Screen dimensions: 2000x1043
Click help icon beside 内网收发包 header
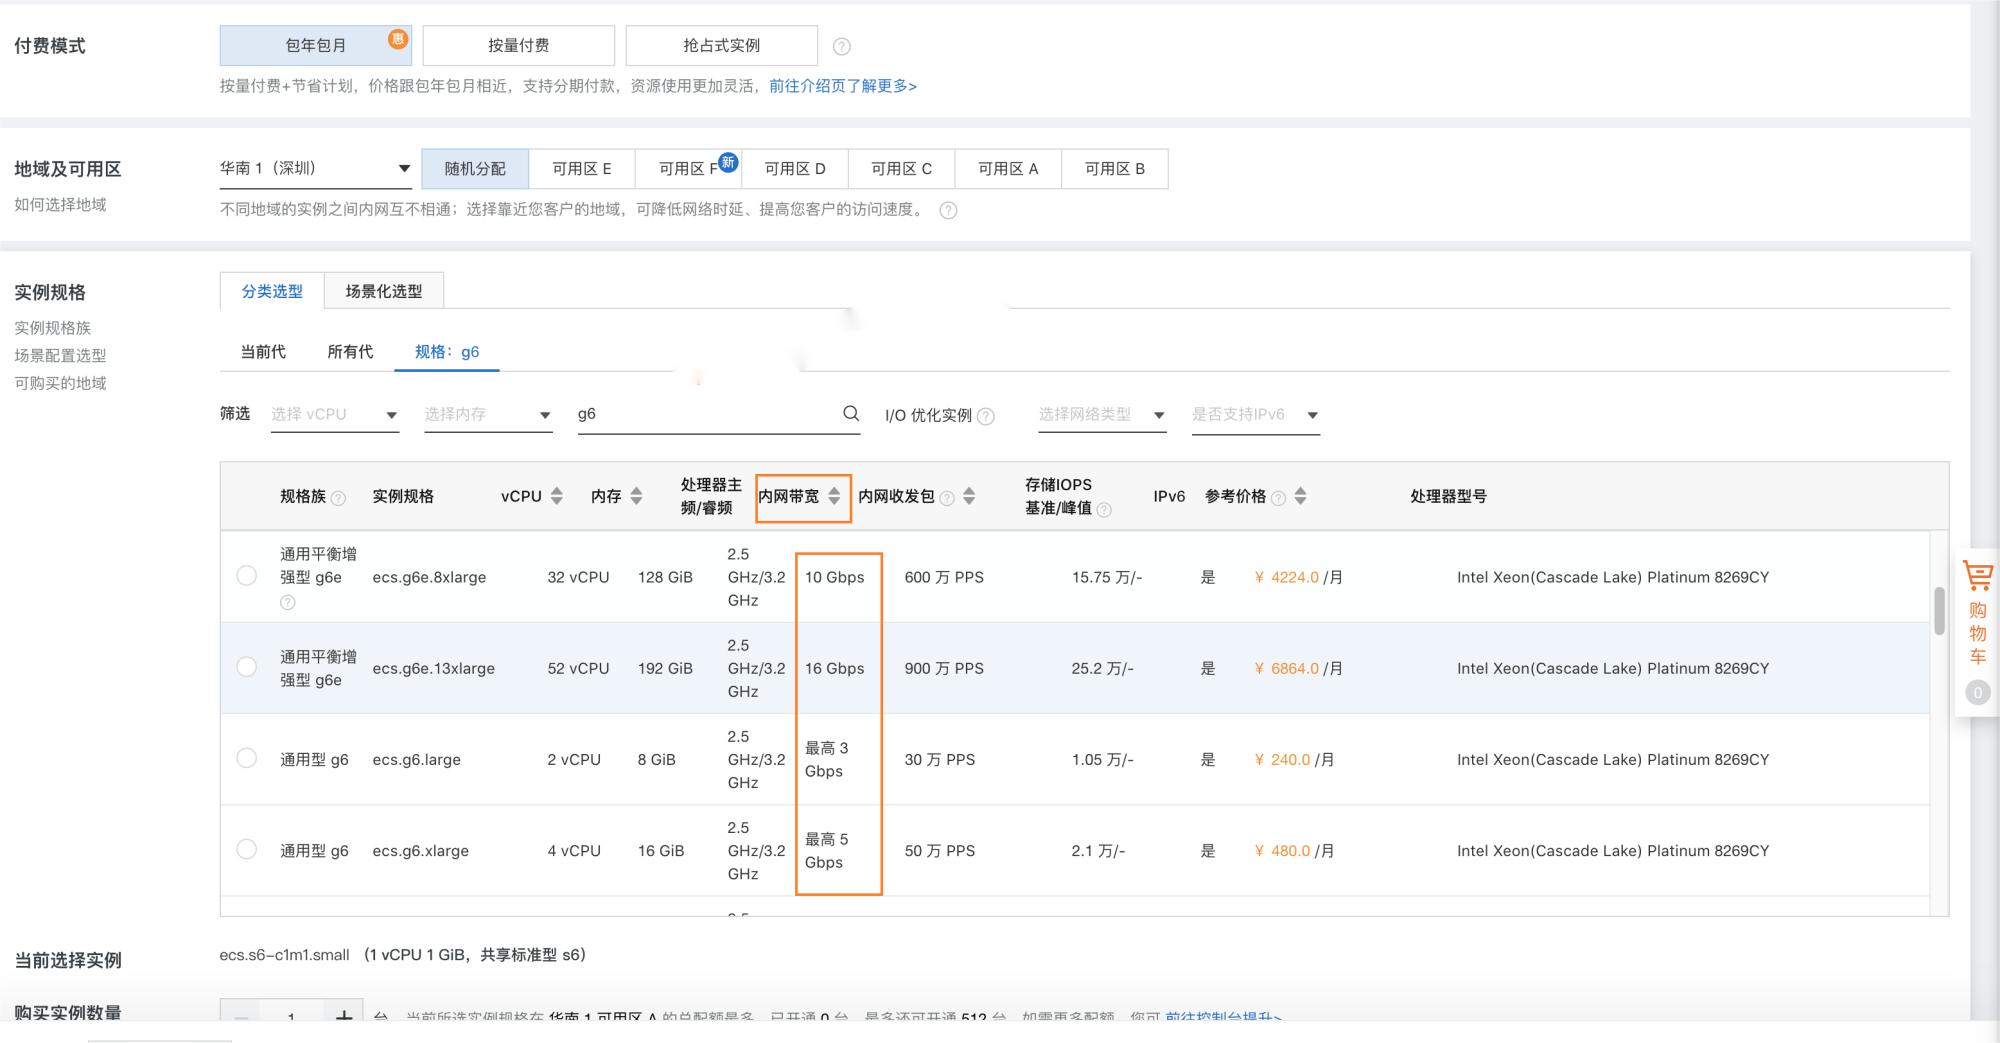pos(947,498)
